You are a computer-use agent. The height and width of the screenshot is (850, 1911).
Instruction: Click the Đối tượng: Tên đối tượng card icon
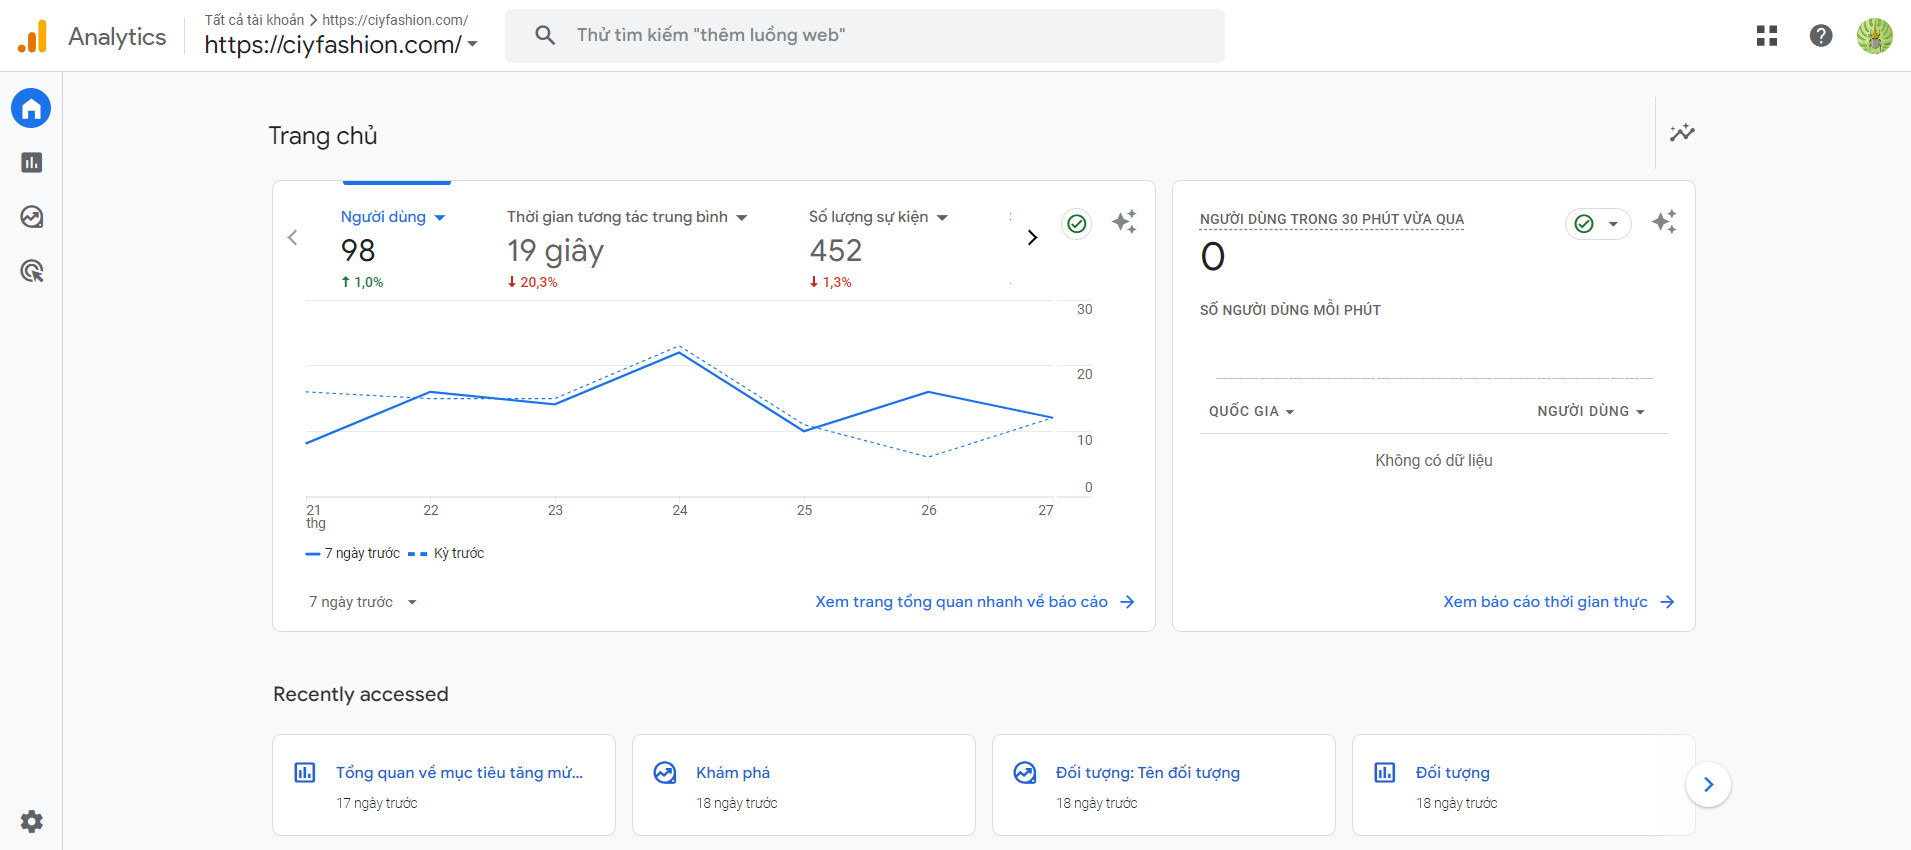tap(1024, 773)
